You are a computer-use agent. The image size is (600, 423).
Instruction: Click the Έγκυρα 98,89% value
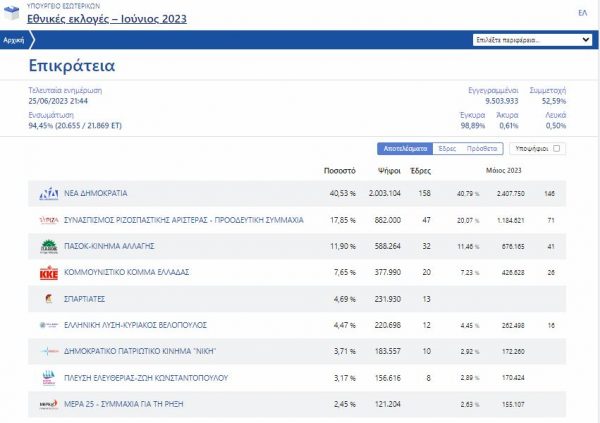(473, 126)
